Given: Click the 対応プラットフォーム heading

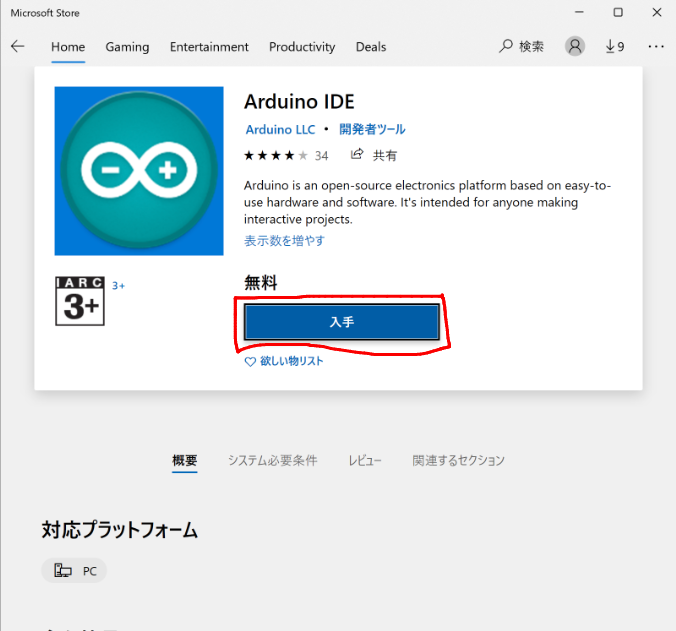Looking at the screenshot, I should [119, 529].
